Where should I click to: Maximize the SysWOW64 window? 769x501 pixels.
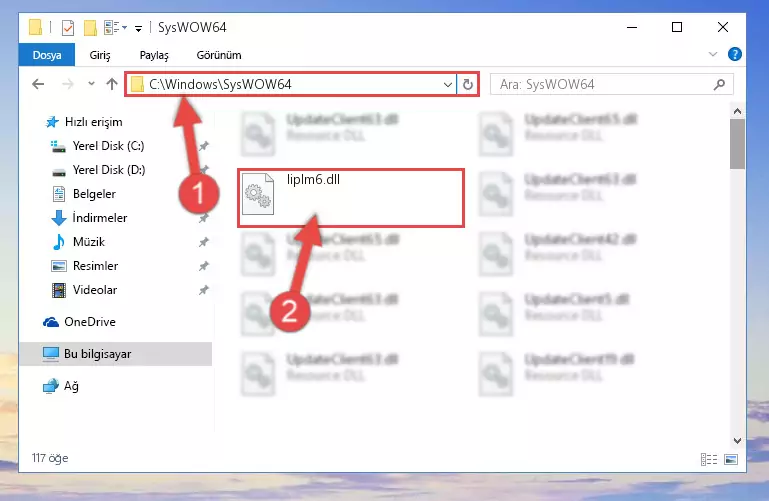coord(677,27)
